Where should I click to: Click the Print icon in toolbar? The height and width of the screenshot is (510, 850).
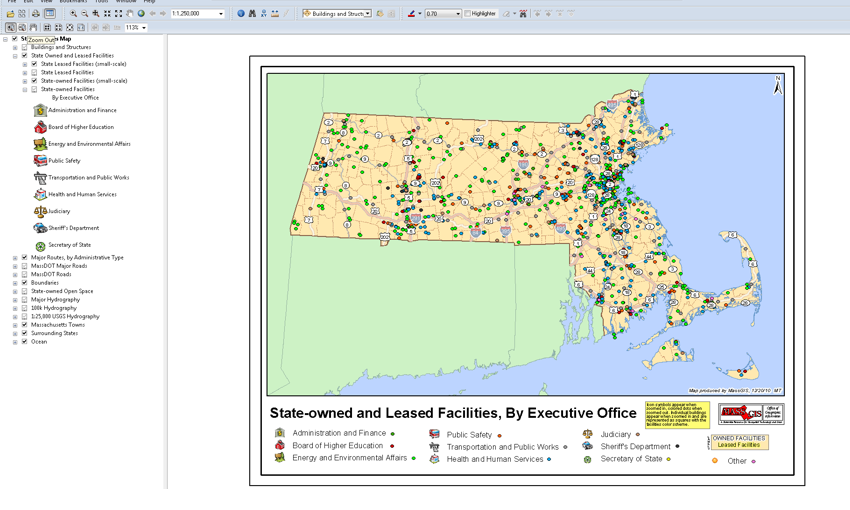tap(35, 14)
